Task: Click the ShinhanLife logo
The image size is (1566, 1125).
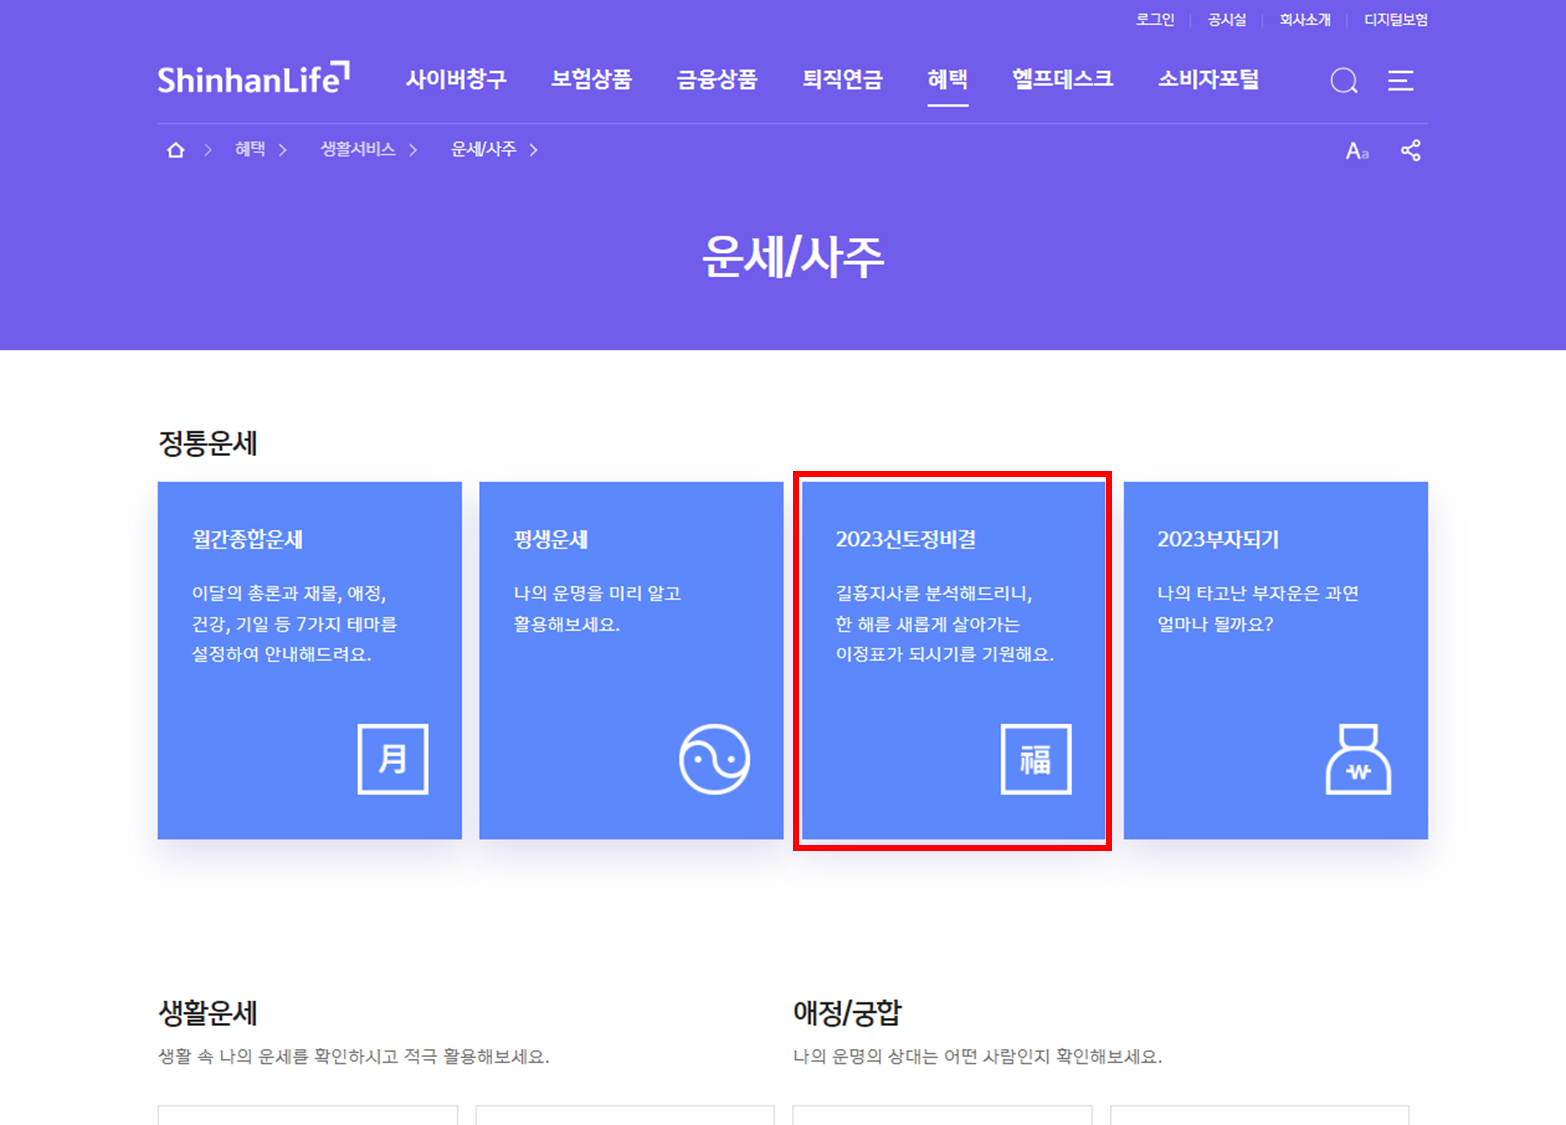Action: (x=255, y=80)
